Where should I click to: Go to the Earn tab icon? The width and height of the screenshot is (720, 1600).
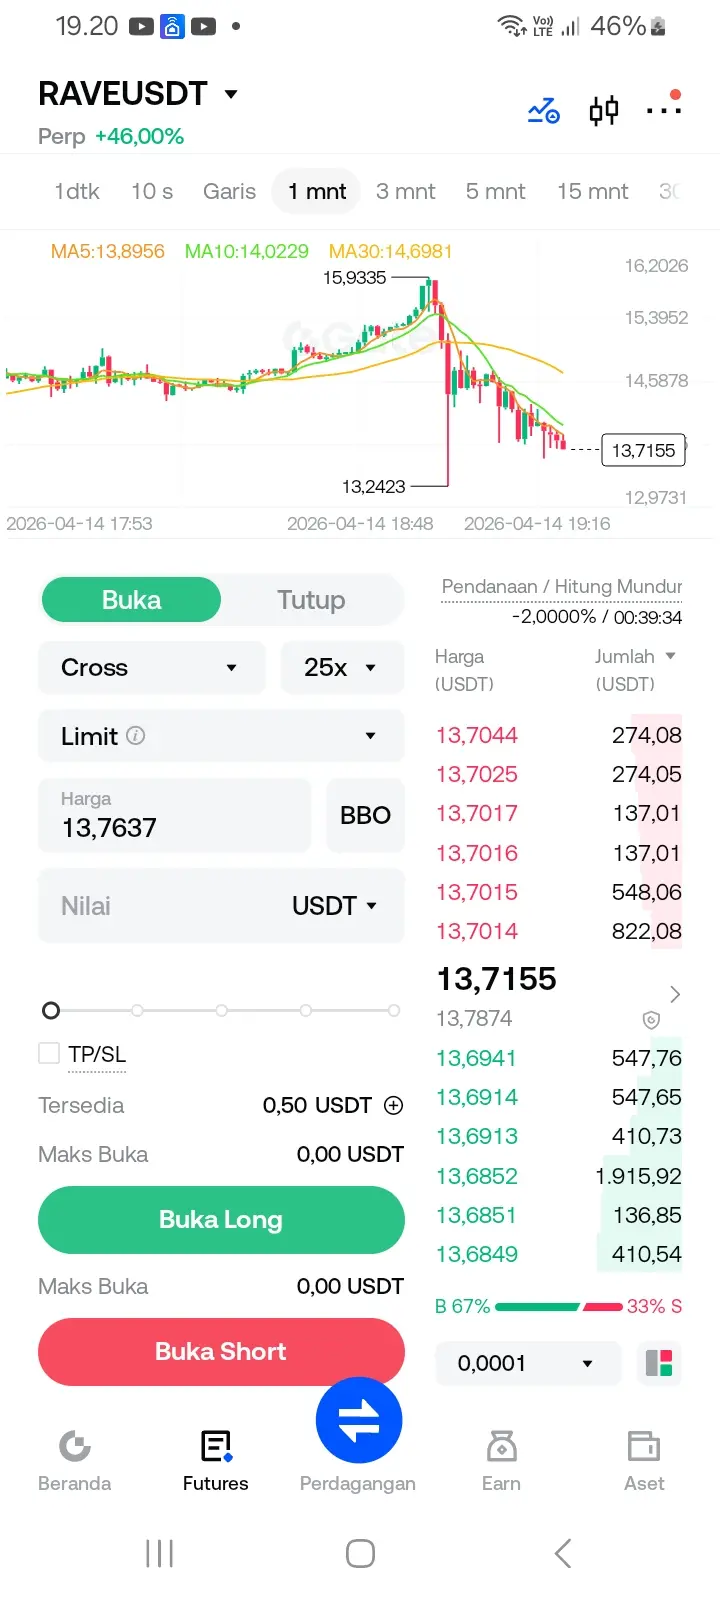(x=501, y=1446)
